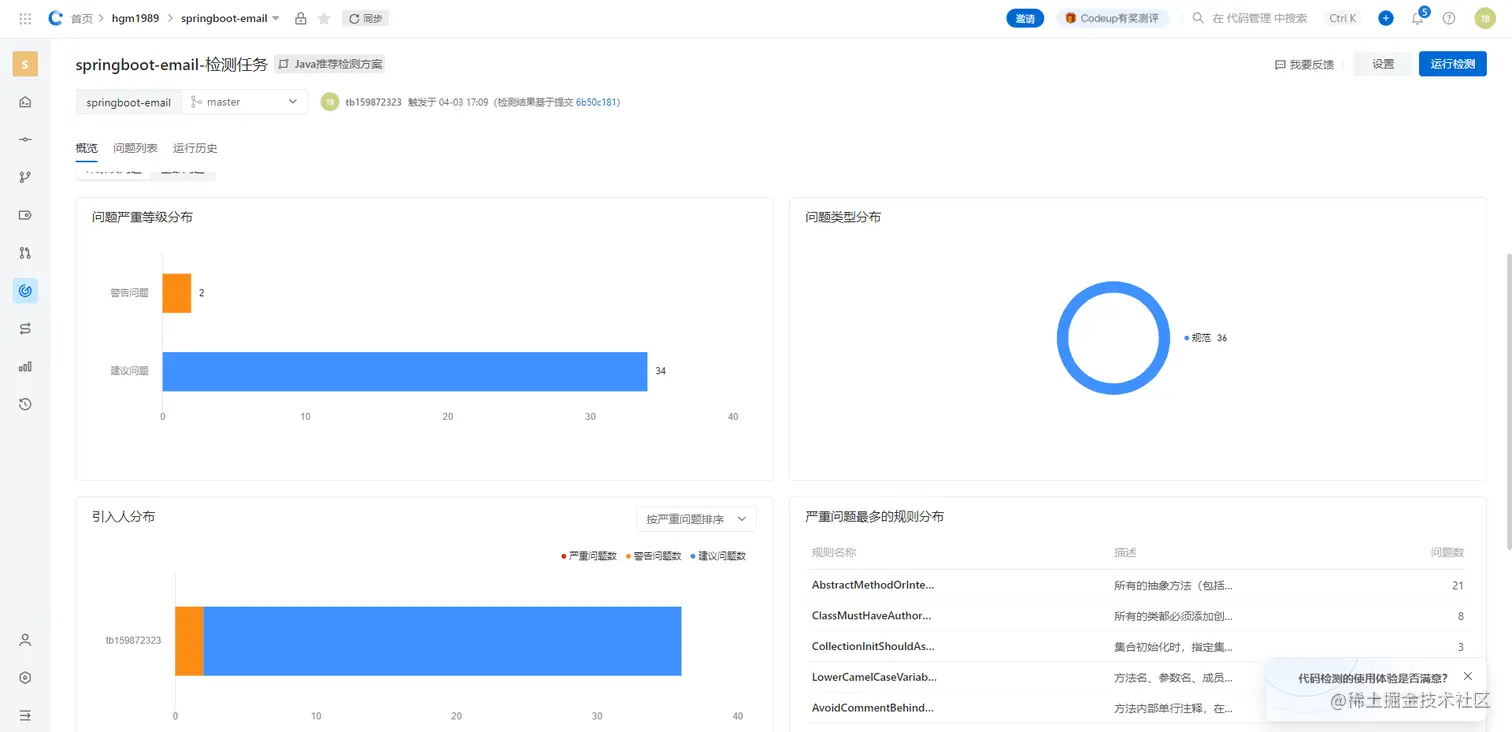The width and height of the screenshot is (1512, 732).
Task: Open history clock icon in sidebar
Action: click(25, 404)
